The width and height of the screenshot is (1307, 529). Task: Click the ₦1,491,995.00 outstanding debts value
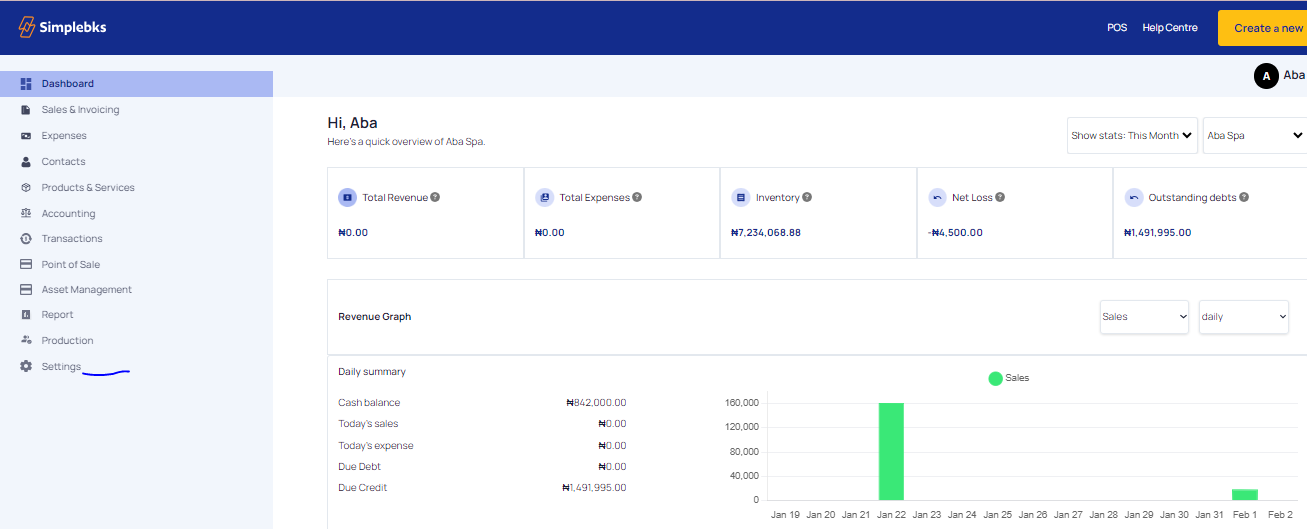1158,233
